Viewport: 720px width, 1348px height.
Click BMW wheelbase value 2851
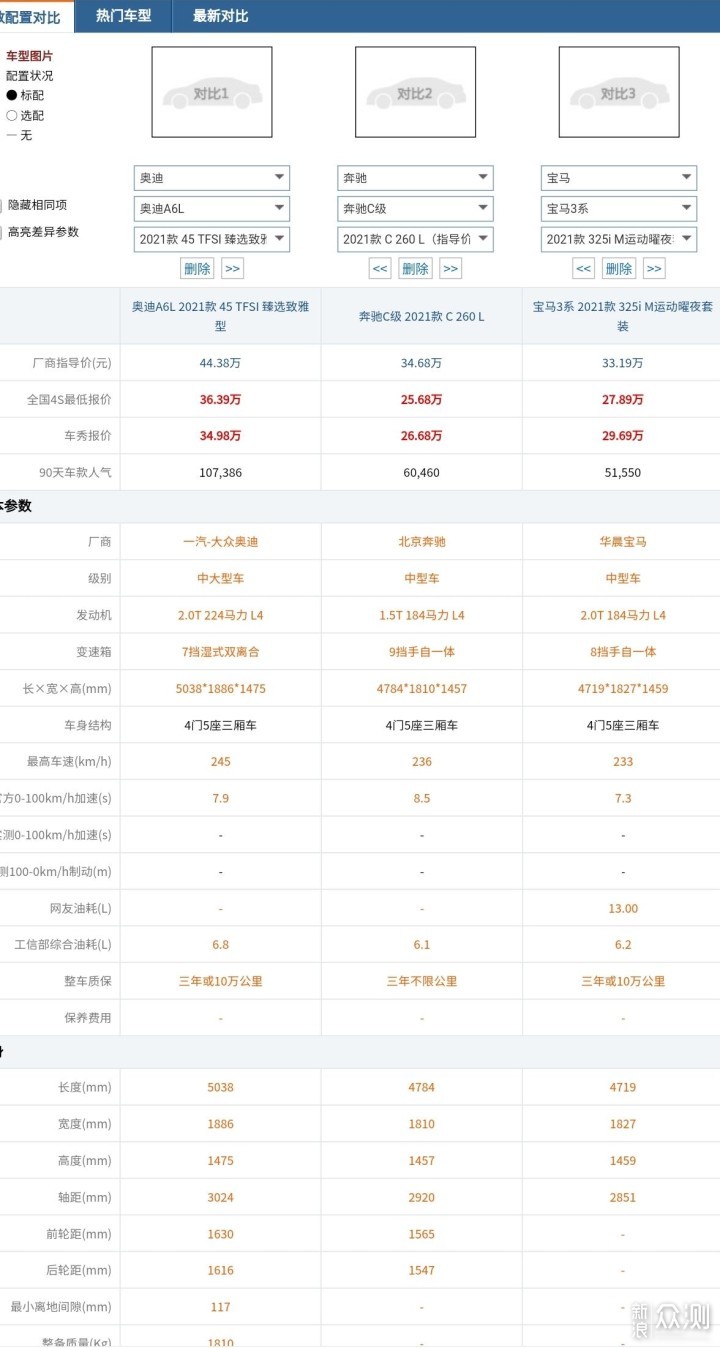pos(622,1197)
